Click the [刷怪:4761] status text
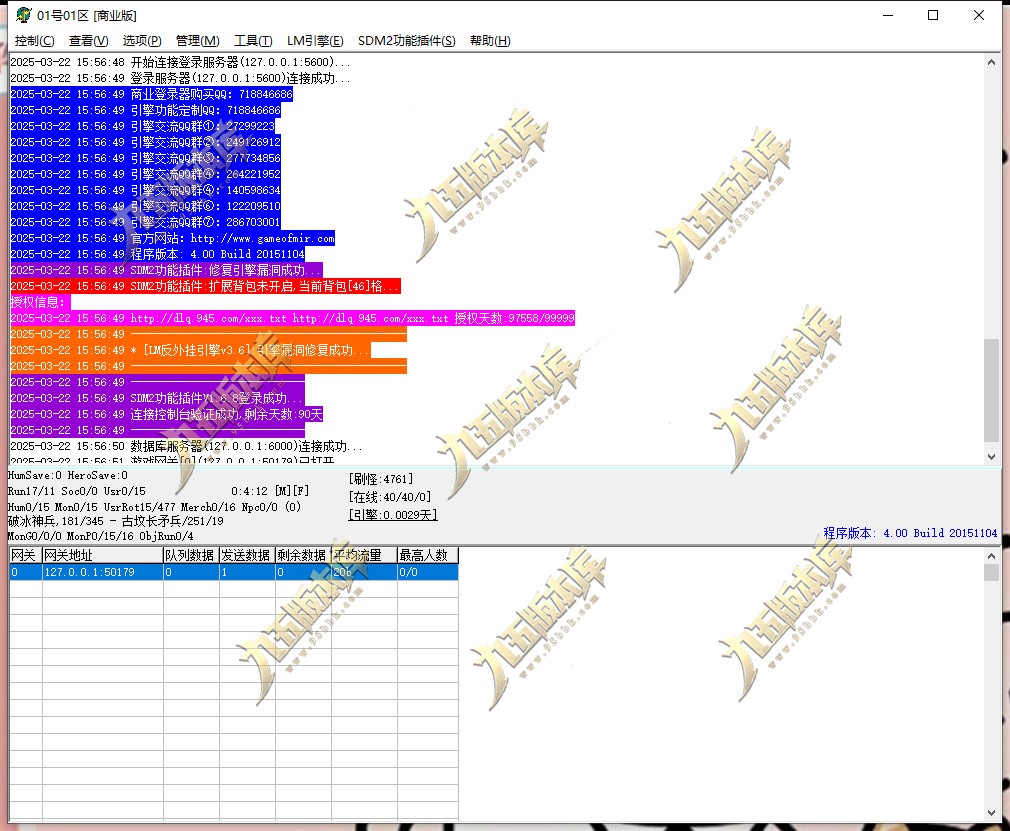 tap(381, 479)
